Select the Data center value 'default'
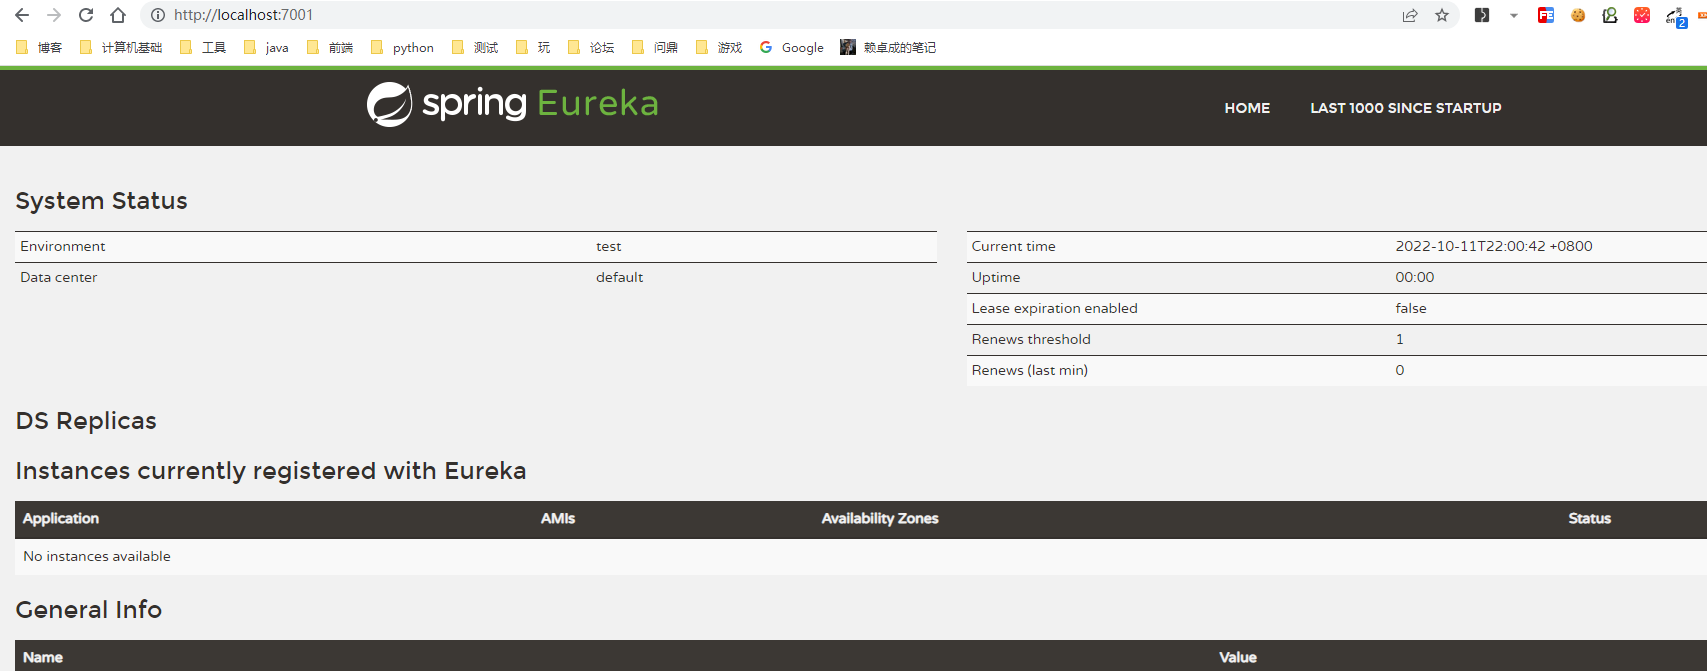The height and width of the screenshot is (671, 1707). click(x=620, y=277)
